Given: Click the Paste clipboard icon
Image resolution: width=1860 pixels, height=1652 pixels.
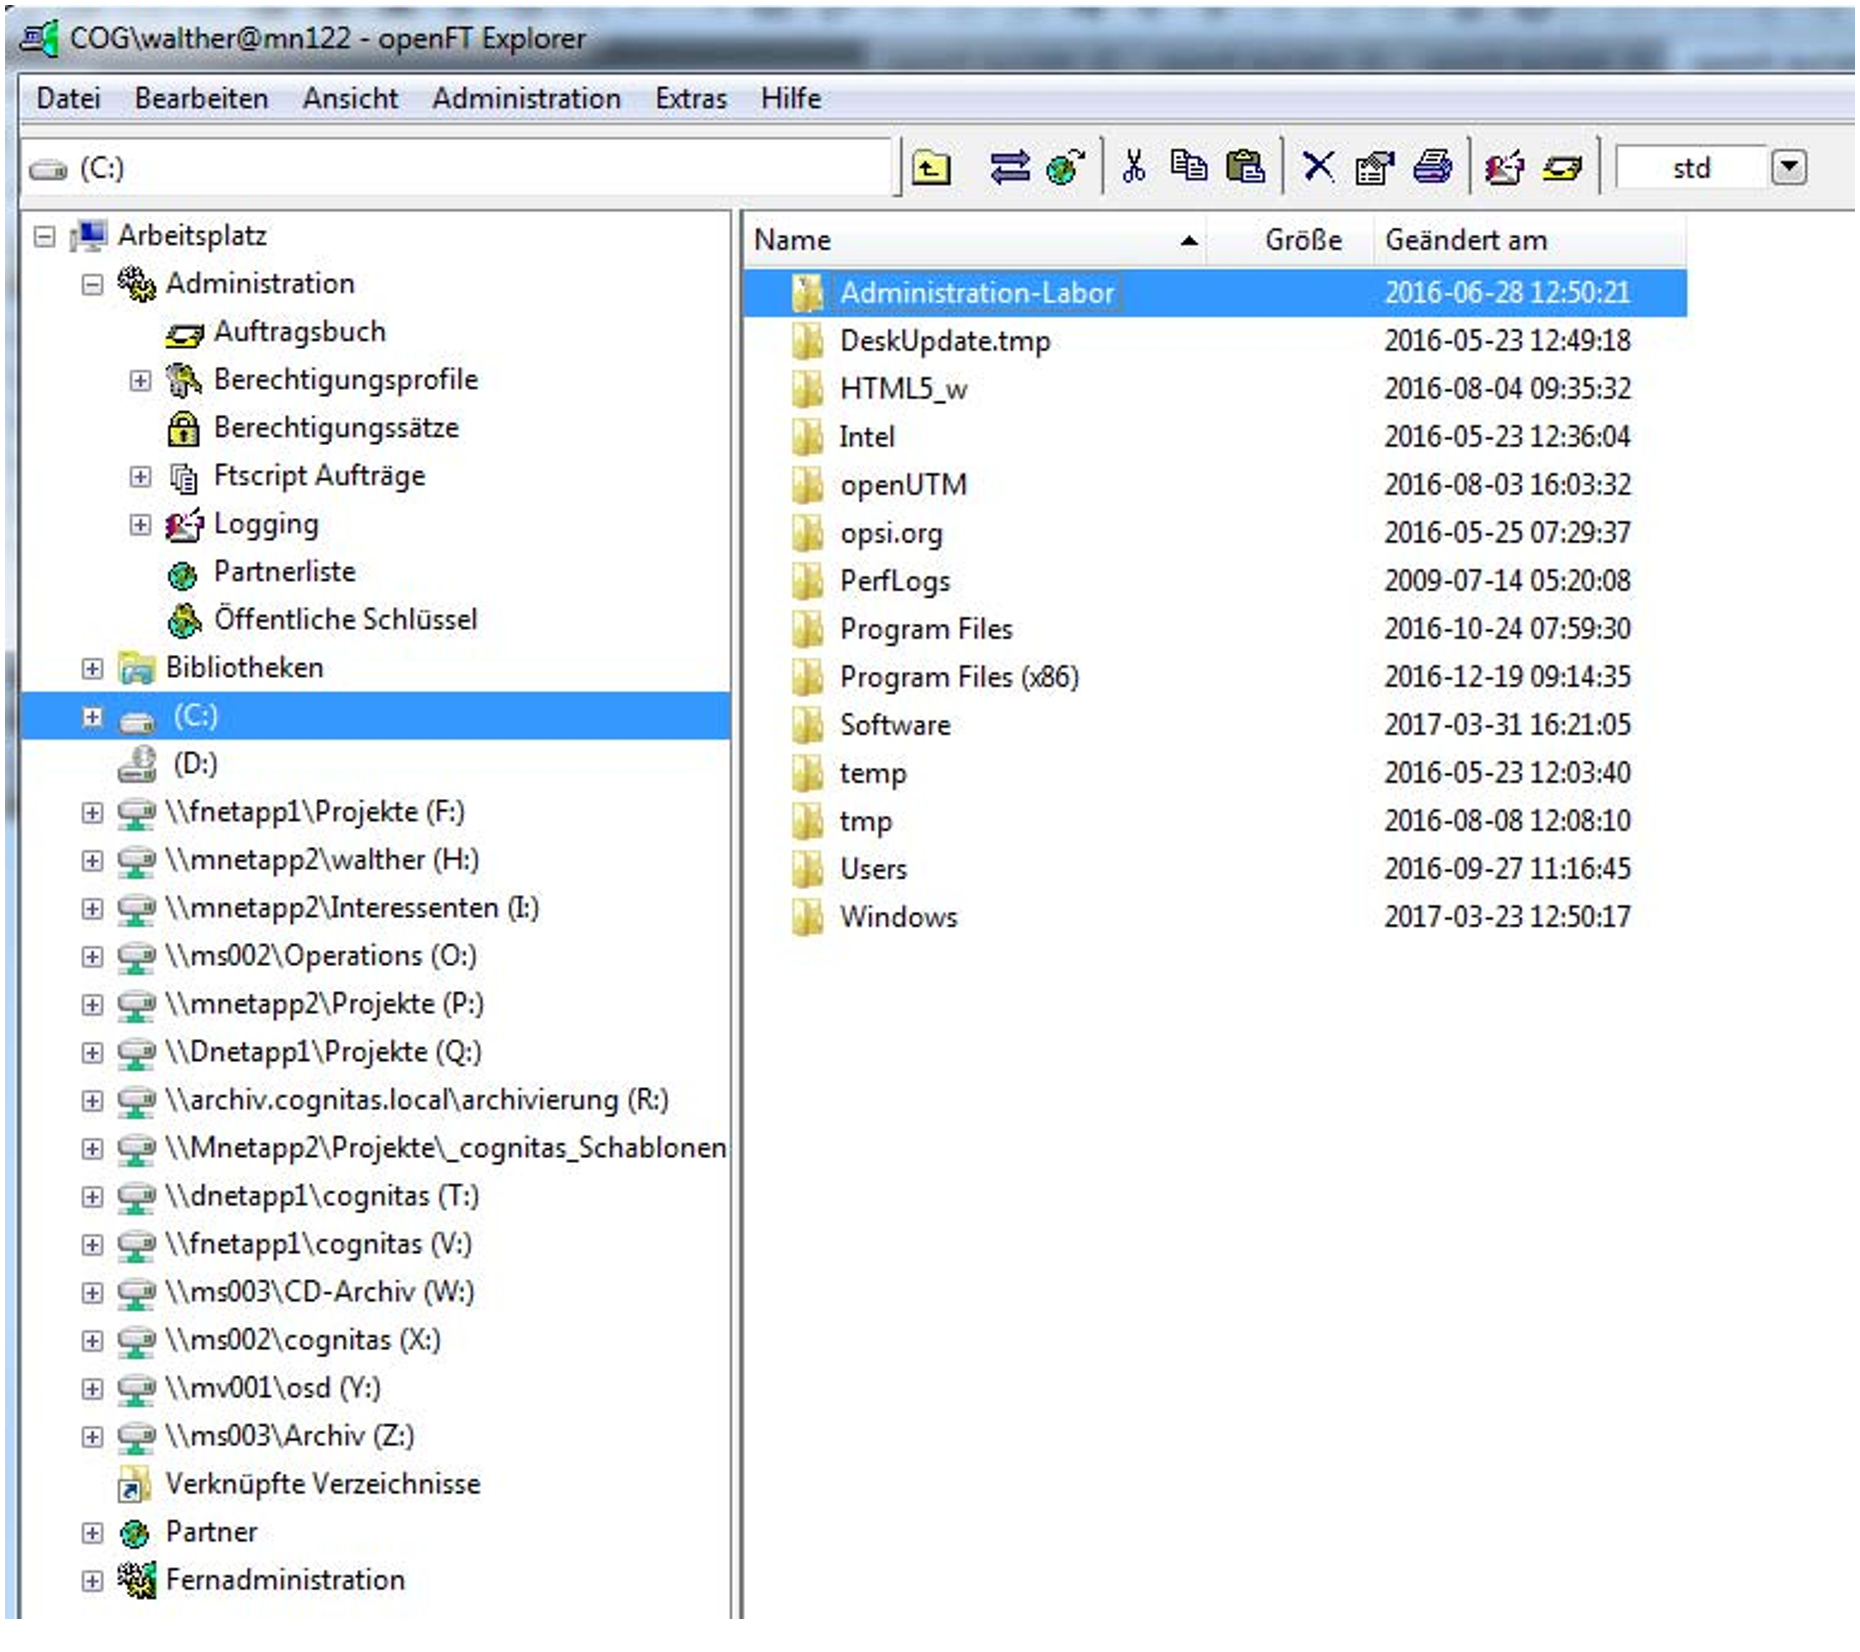Looking at the screenshot, I should [x=1244, y=167].
